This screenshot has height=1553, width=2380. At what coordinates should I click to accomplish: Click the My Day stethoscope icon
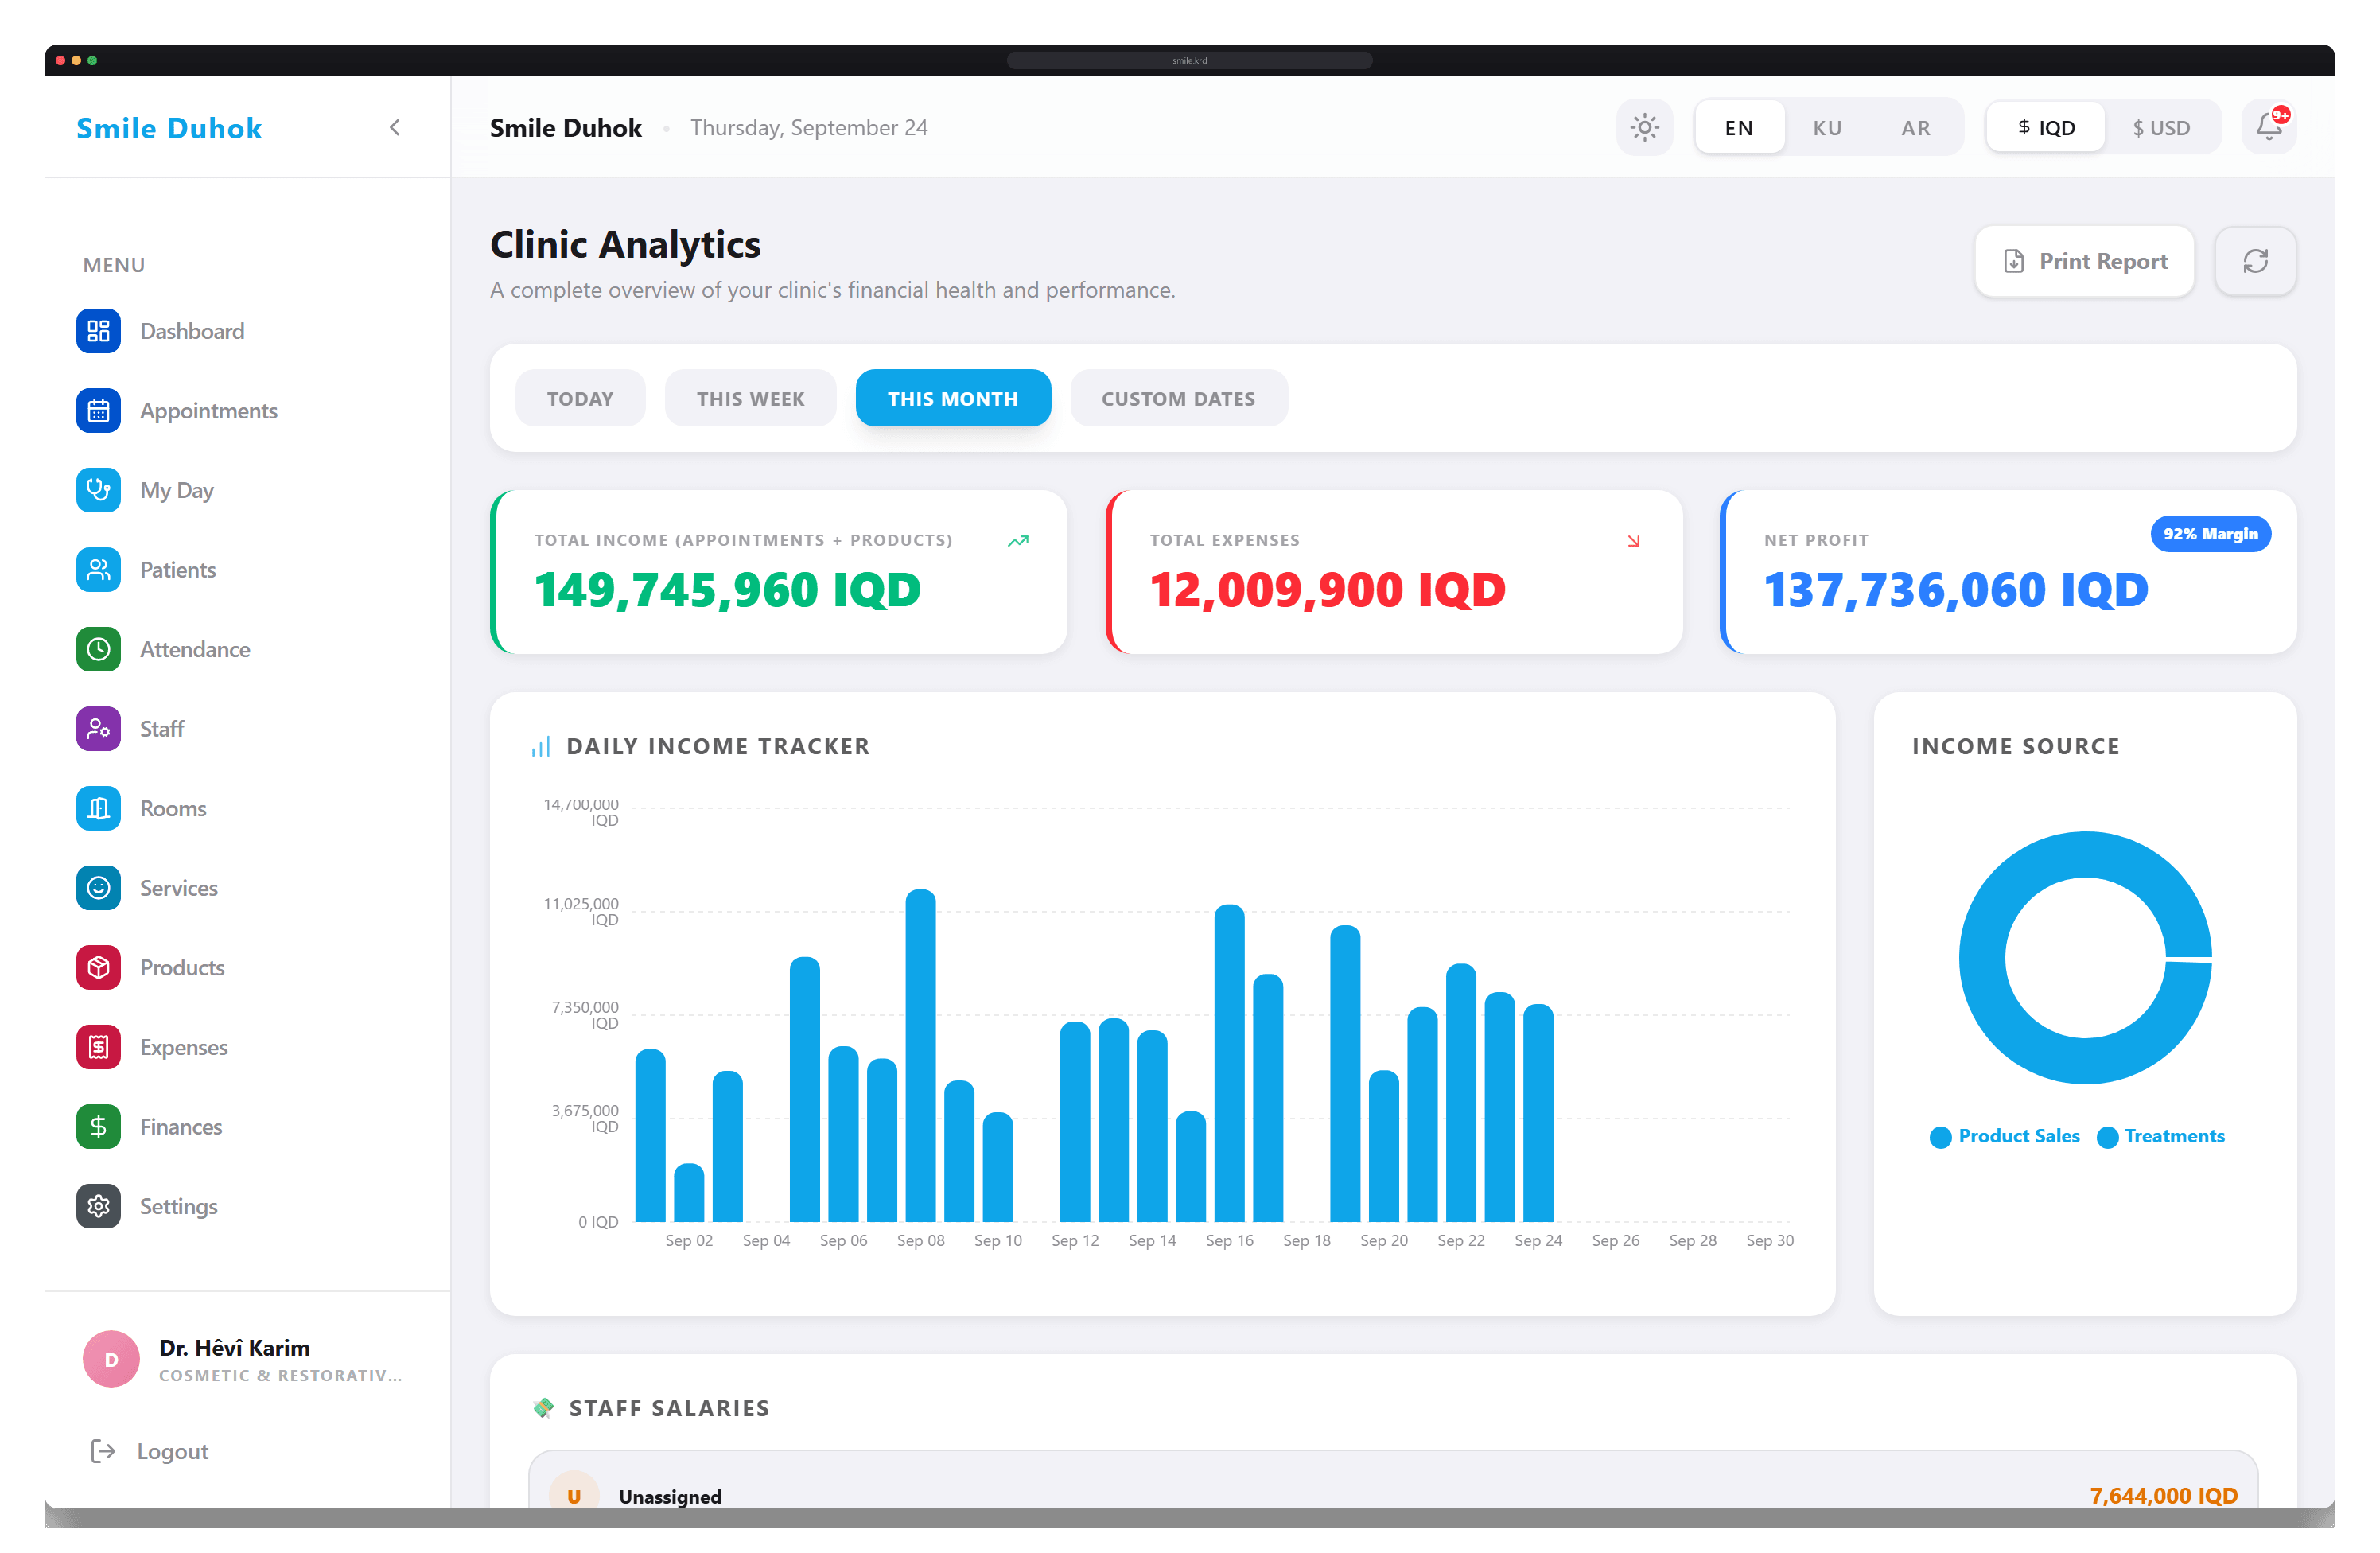point(98,490)
